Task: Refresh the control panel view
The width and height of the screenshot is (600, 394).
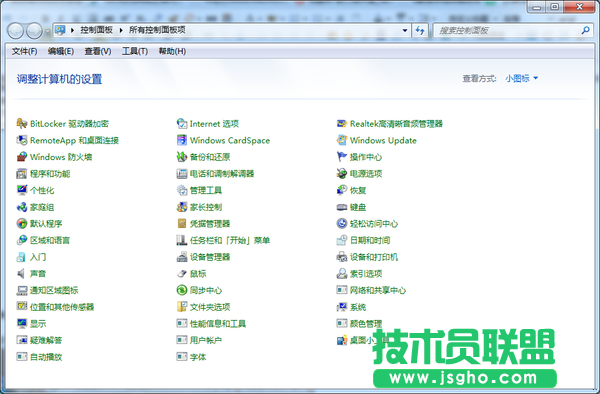Action: [420, 30]
